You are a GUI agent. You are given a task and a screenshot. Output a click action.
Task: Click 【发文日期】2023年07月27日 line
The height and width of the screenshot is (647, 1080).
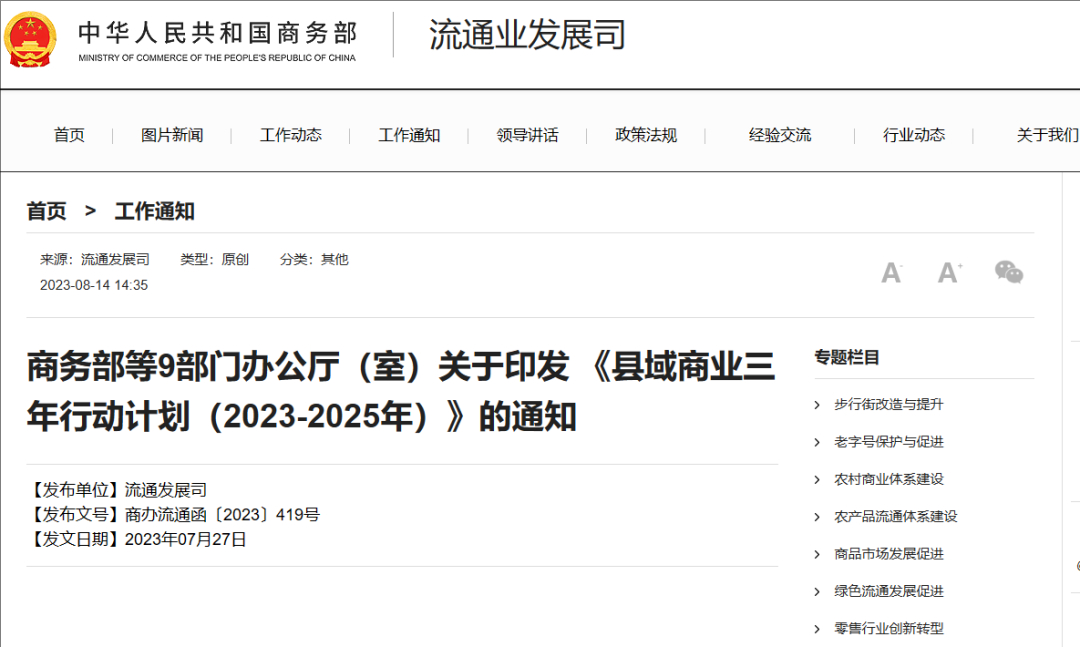click(x=136, y=540)
